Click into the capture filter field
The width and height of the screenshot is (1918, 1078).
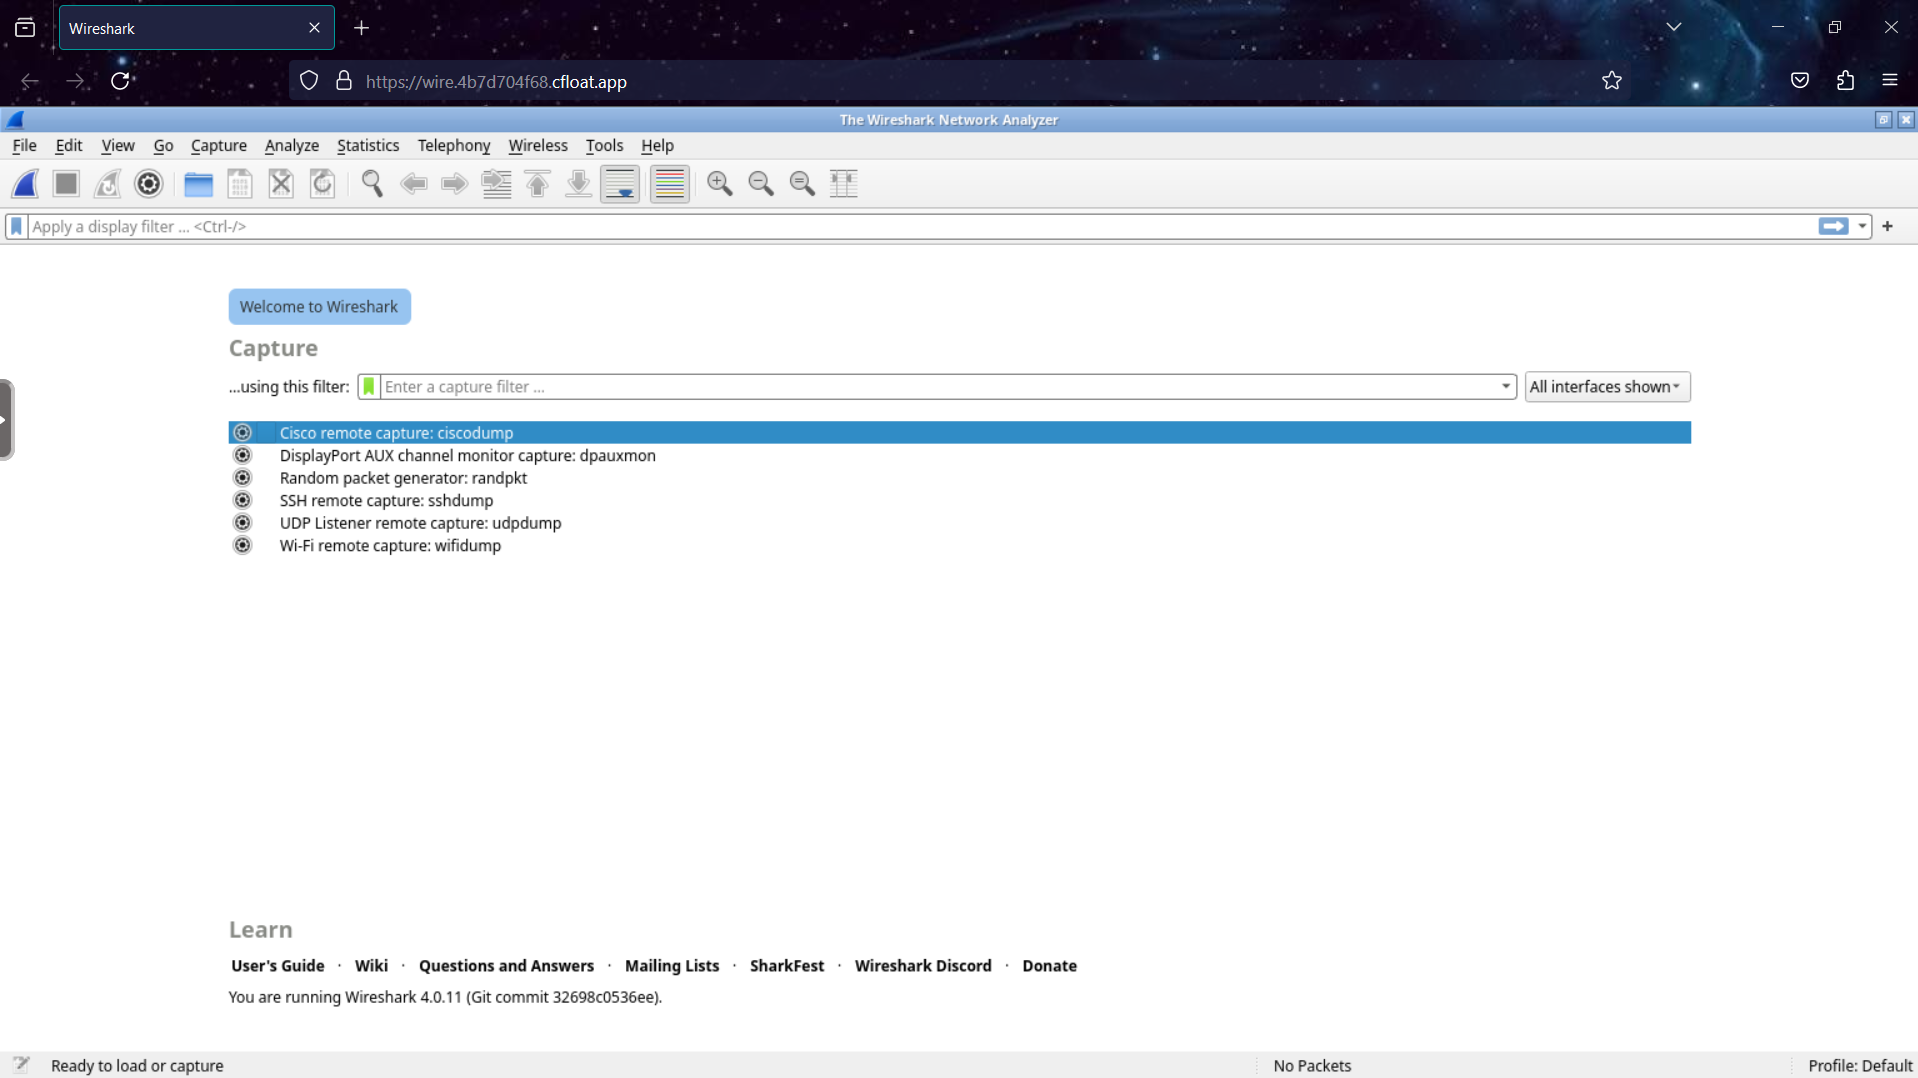[x=938, y=387]
